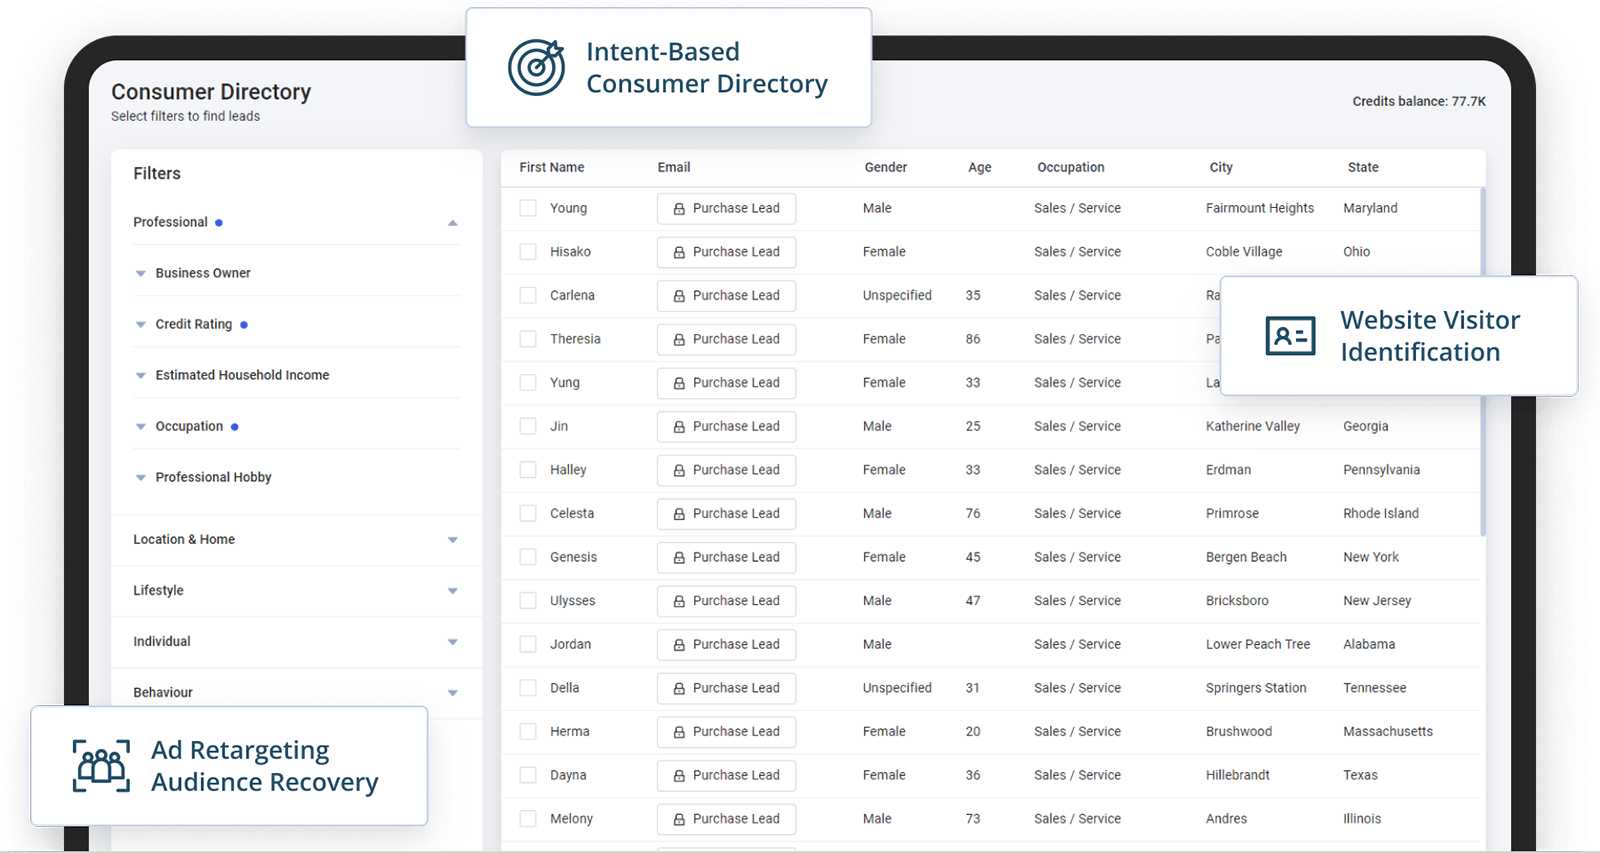This screenshot has width=1600, height=853.
Task: Click the lock icon in Della's Purchase Lead button
Action: [x=679, y=689]
